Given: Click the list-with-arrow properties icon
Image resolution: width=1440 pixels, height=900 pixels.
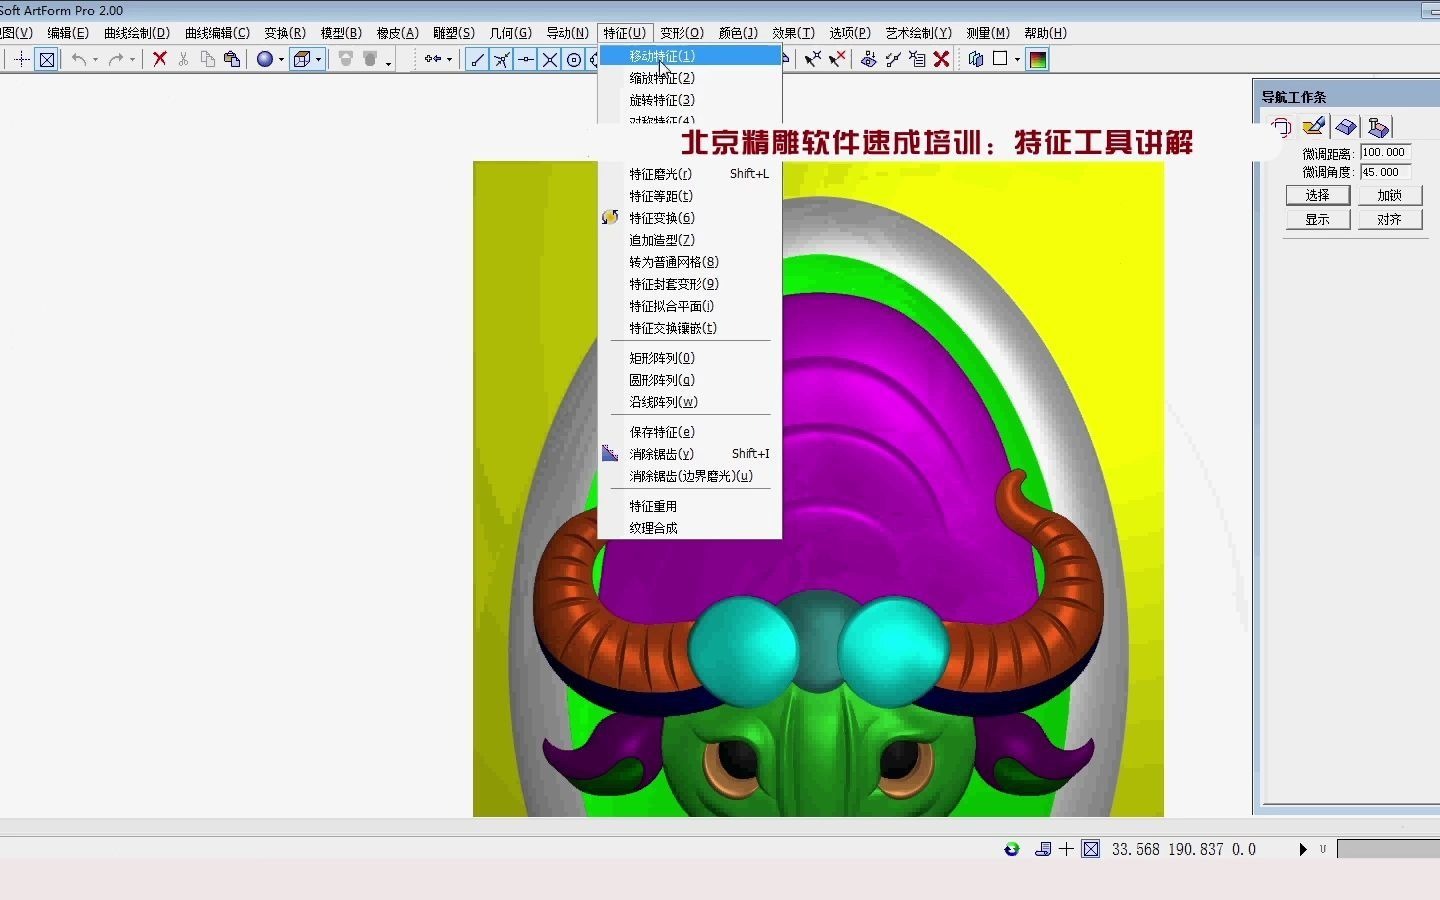Looking at the screenshot, I should click(917, 59).
